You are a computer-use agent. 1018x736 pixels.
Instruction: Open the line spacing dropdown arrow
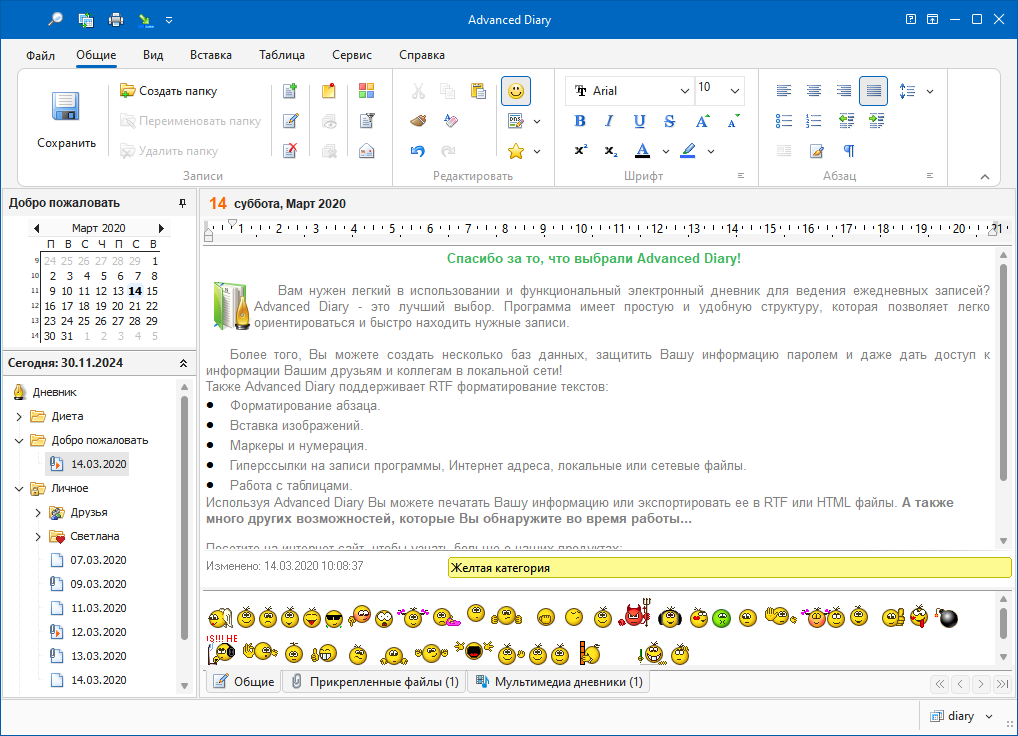coord(930,91)
